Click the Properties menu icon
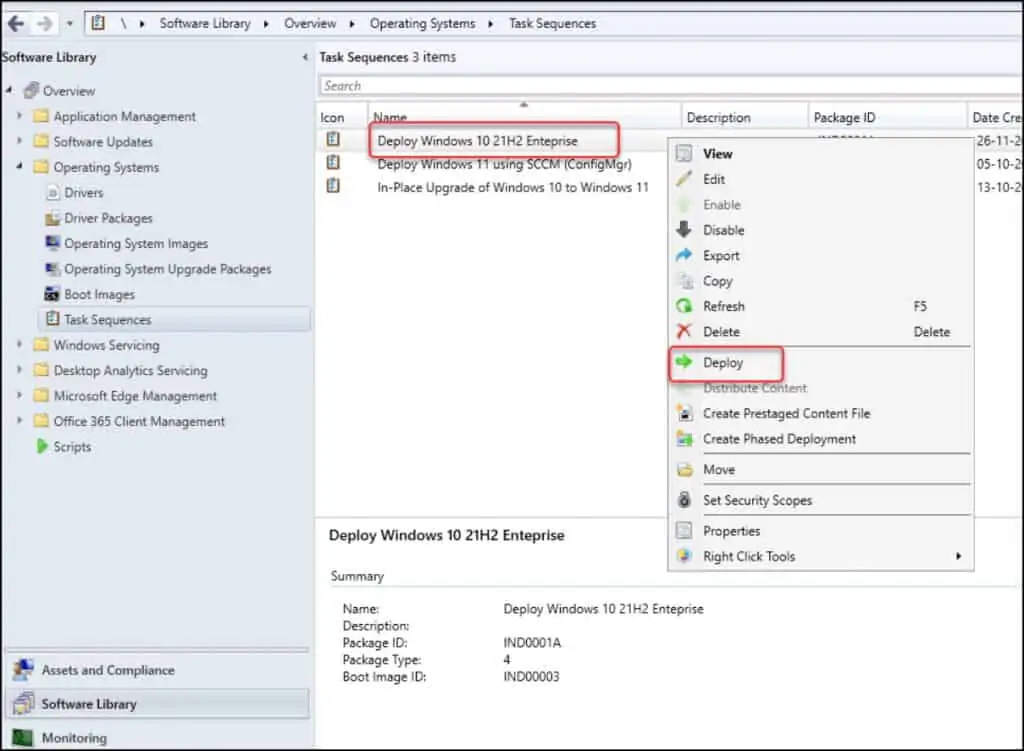Image resolution: width=1024 pixels, height=751 pixels. pyautogui.click(x=684, y=530)
